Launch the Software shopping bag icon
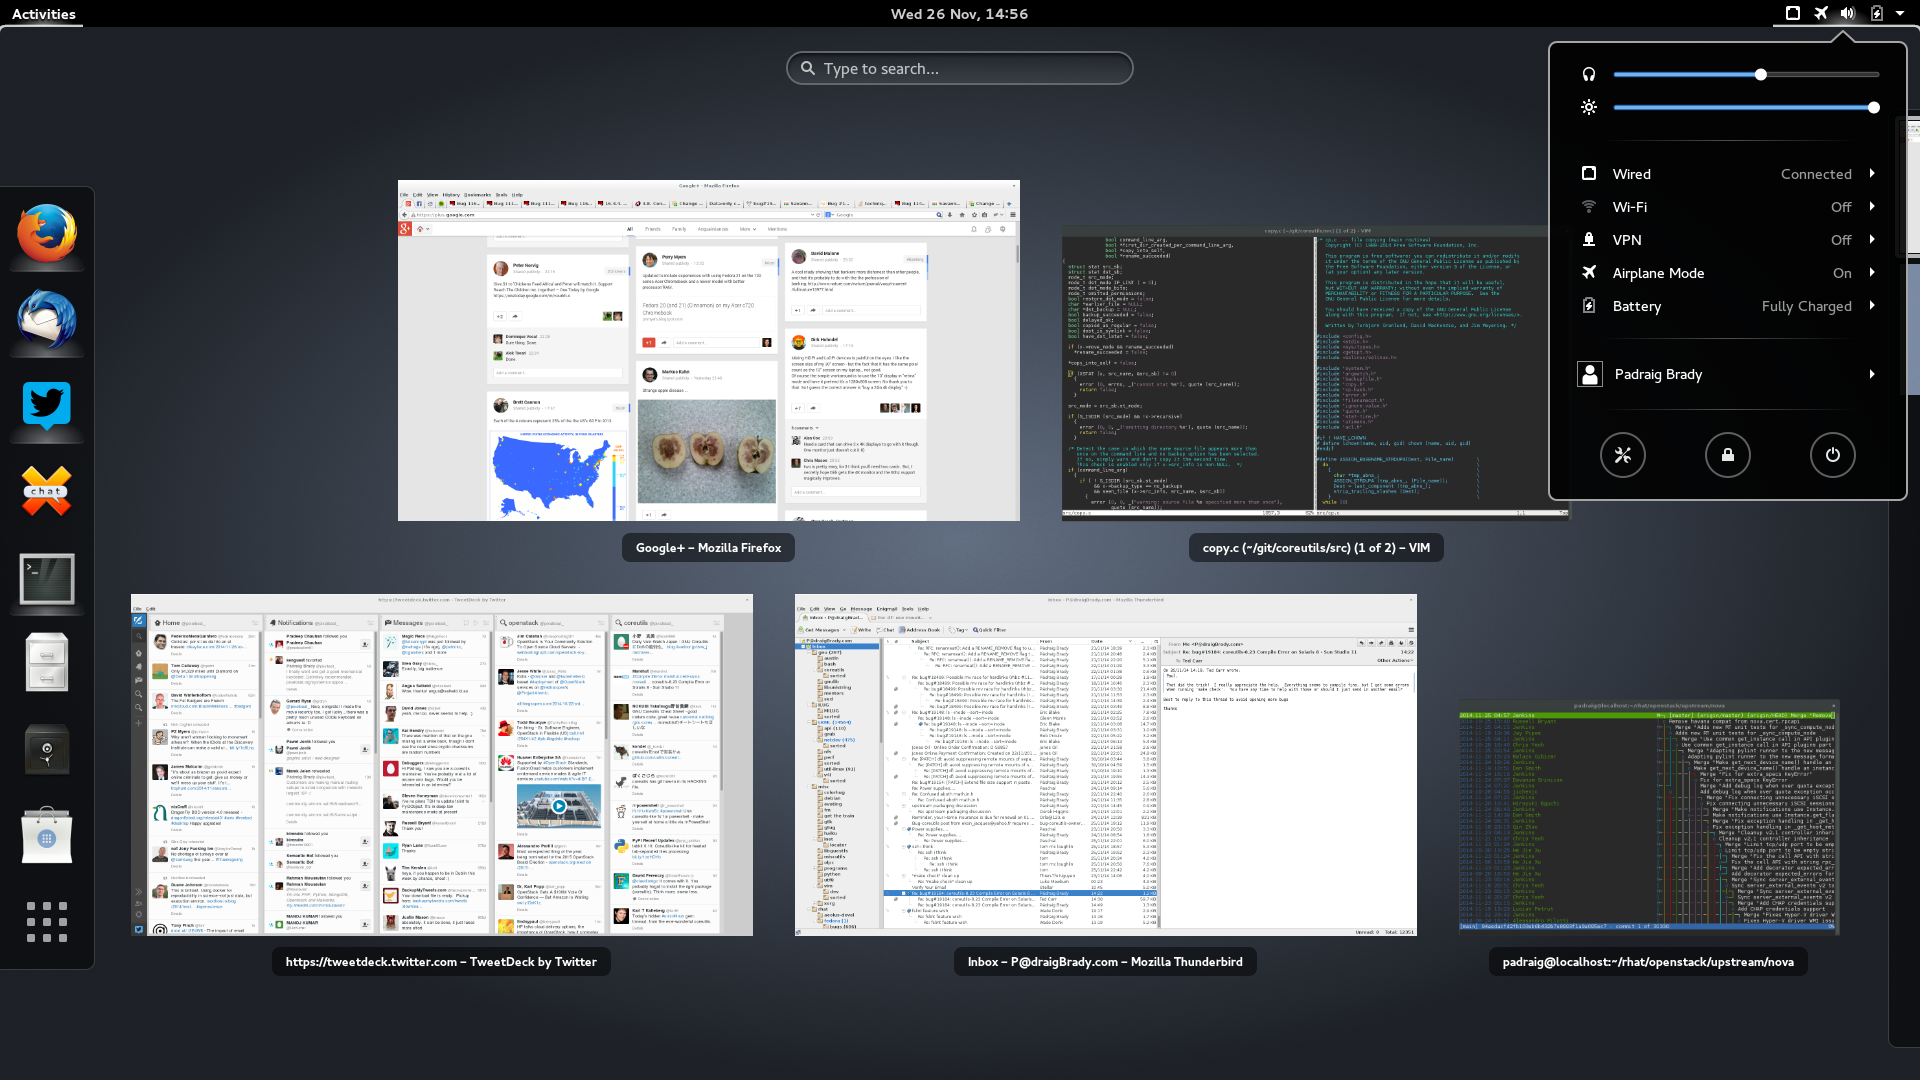The width and height of the screenshot is (1920, 1080). (x=47, y=835)
